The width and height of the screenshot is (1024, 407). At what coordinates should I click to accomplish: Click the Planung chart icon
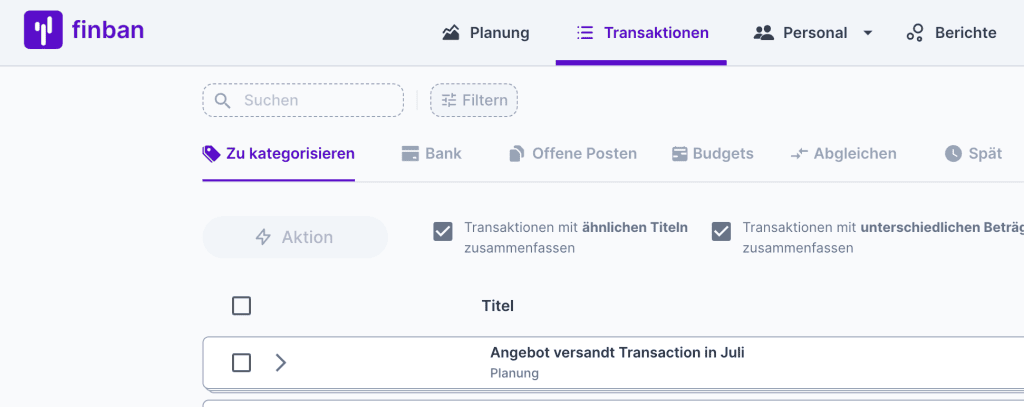tap(451, 33)
